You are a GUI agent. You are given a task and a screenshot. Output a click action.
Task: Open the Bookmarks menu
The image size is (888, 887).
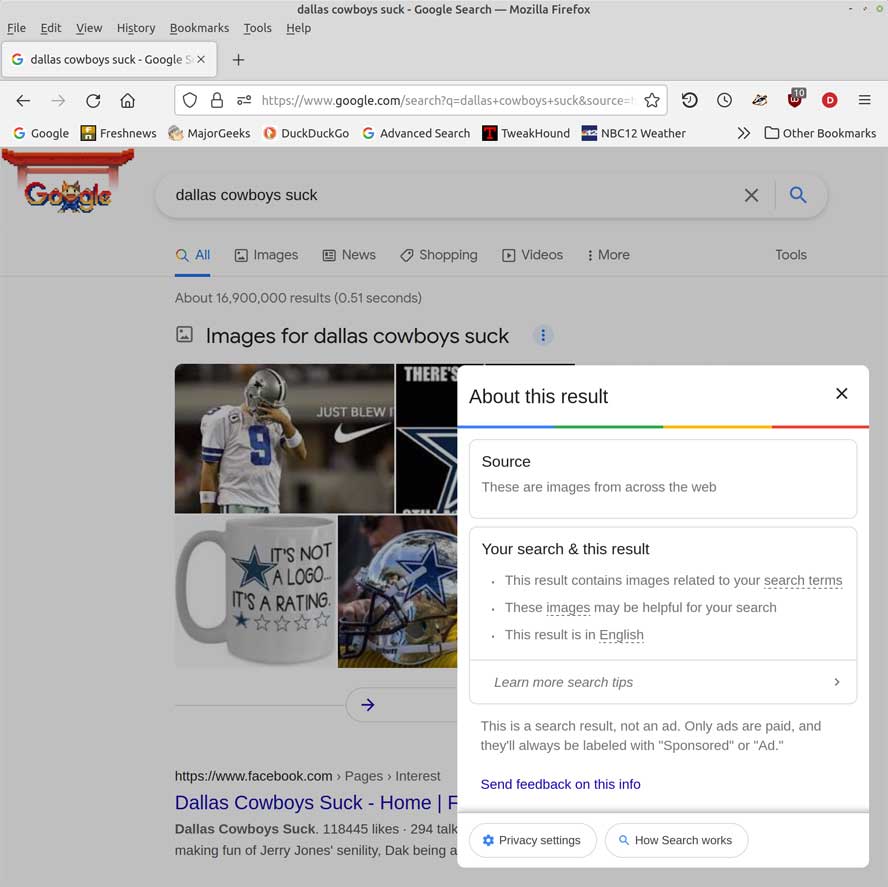(x=199, y=28)
